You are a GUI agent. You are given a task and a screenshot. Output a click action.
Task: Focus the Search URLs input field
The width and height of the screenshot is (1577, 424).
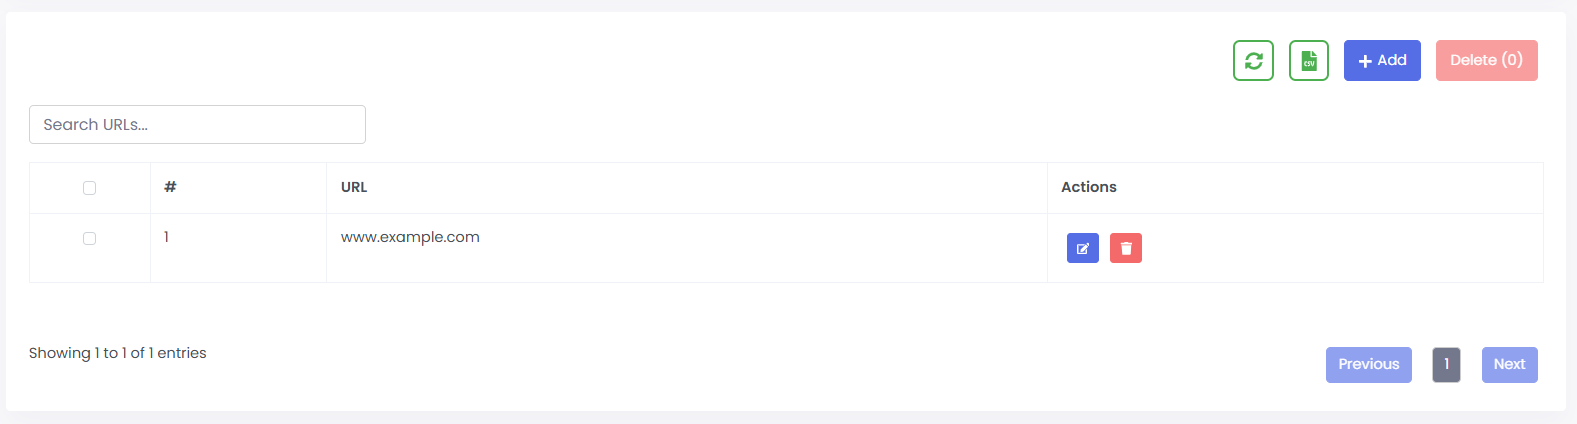click(197, 125)
